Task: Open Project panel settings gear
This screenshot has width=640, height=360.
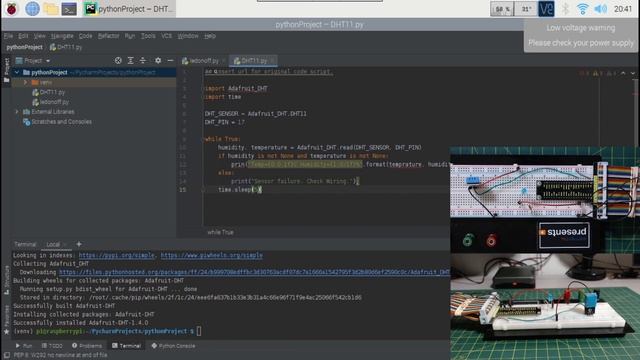Action: (158, 60)
